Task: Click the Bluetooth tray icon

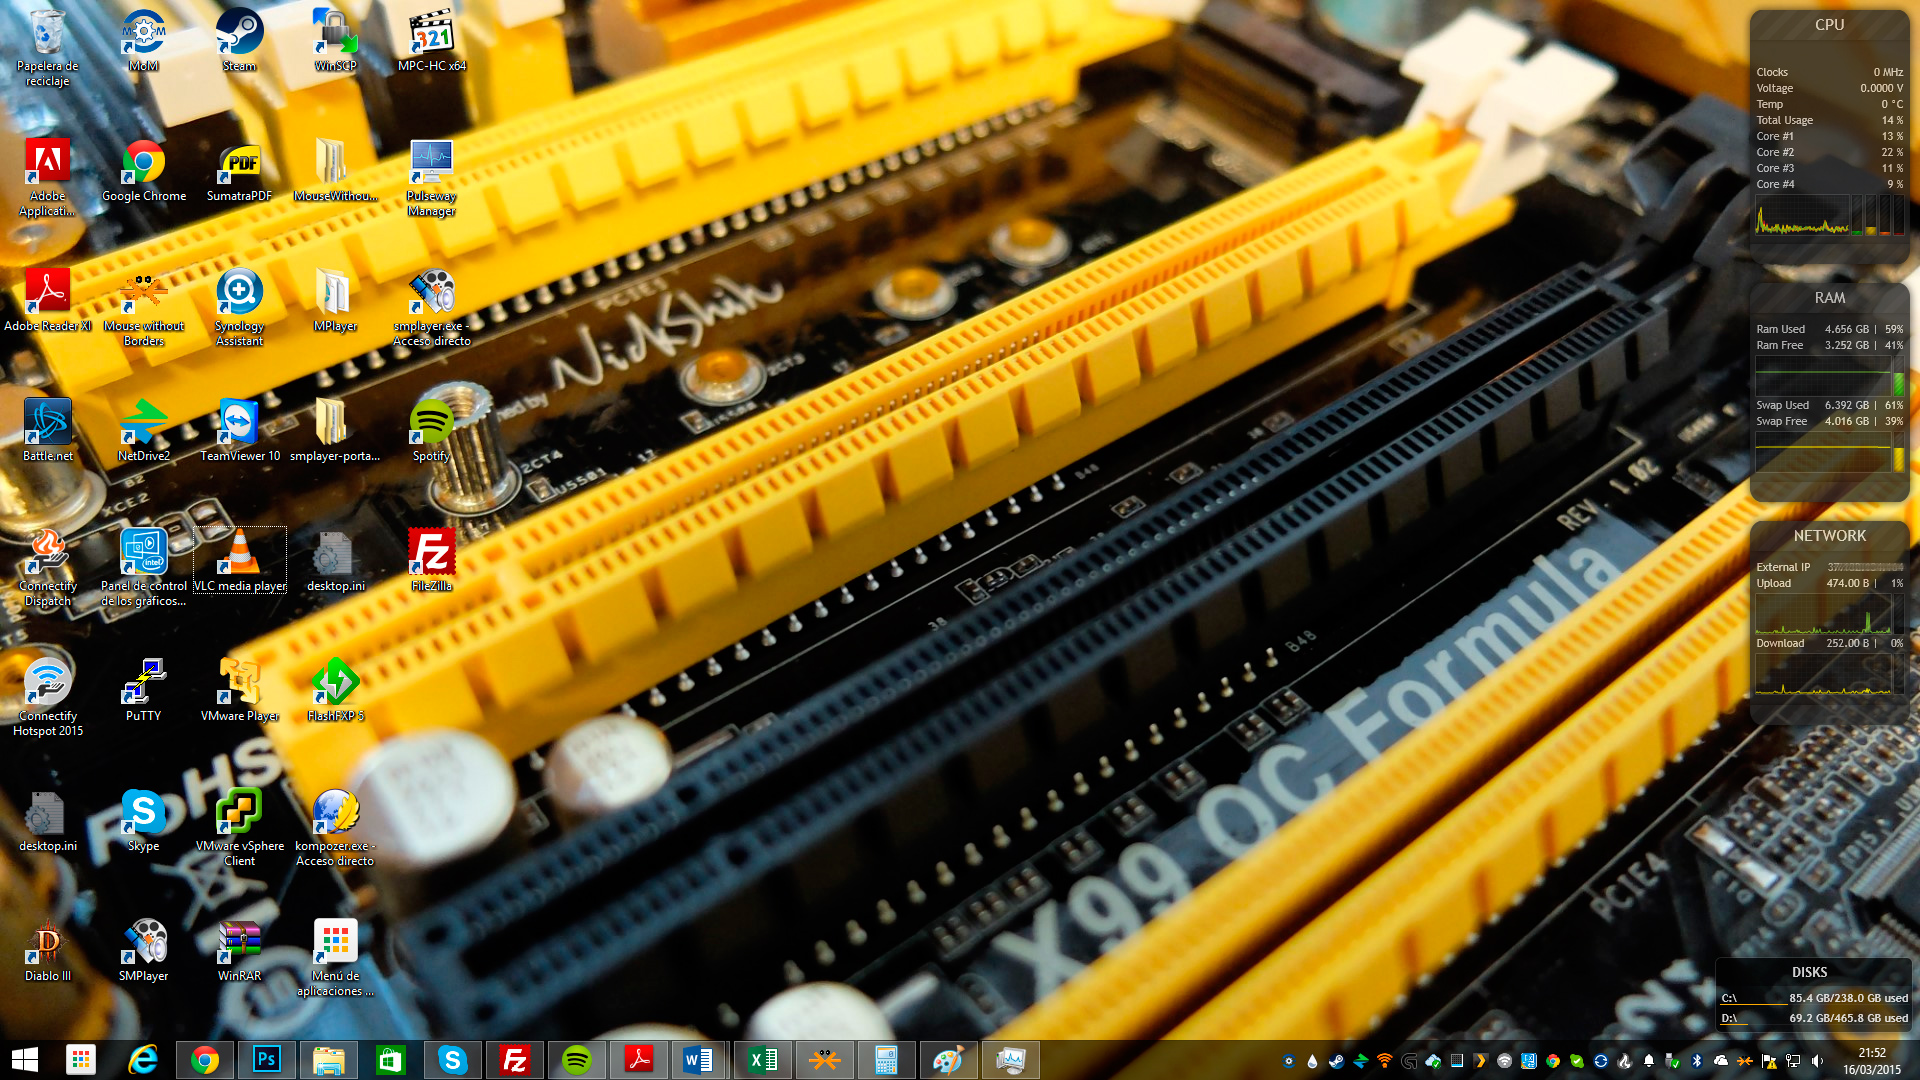Action: point(1697,1061)
